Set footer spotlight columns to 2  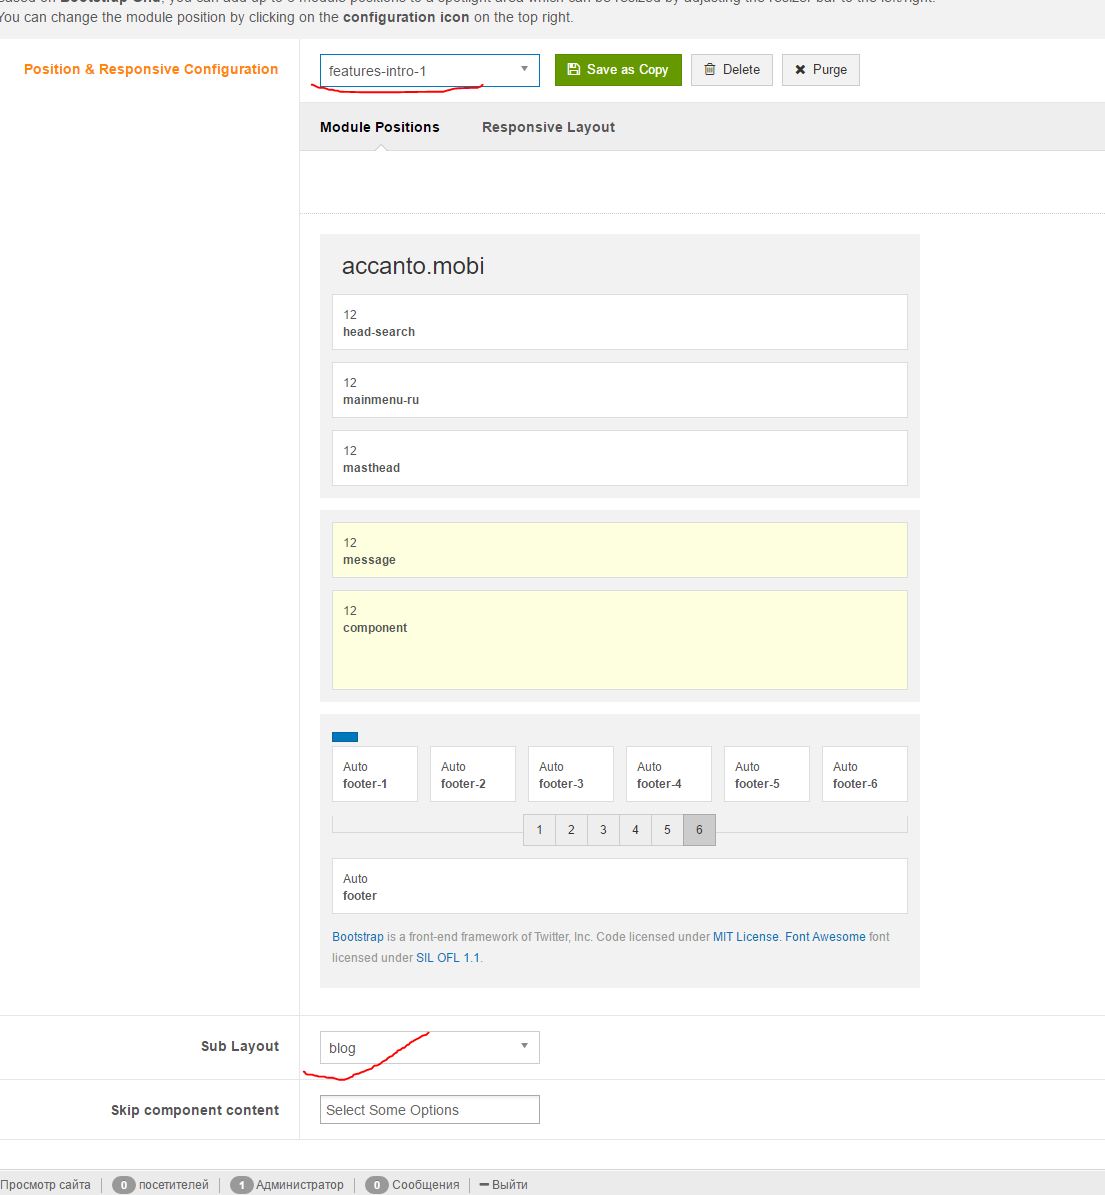[572, 830]
